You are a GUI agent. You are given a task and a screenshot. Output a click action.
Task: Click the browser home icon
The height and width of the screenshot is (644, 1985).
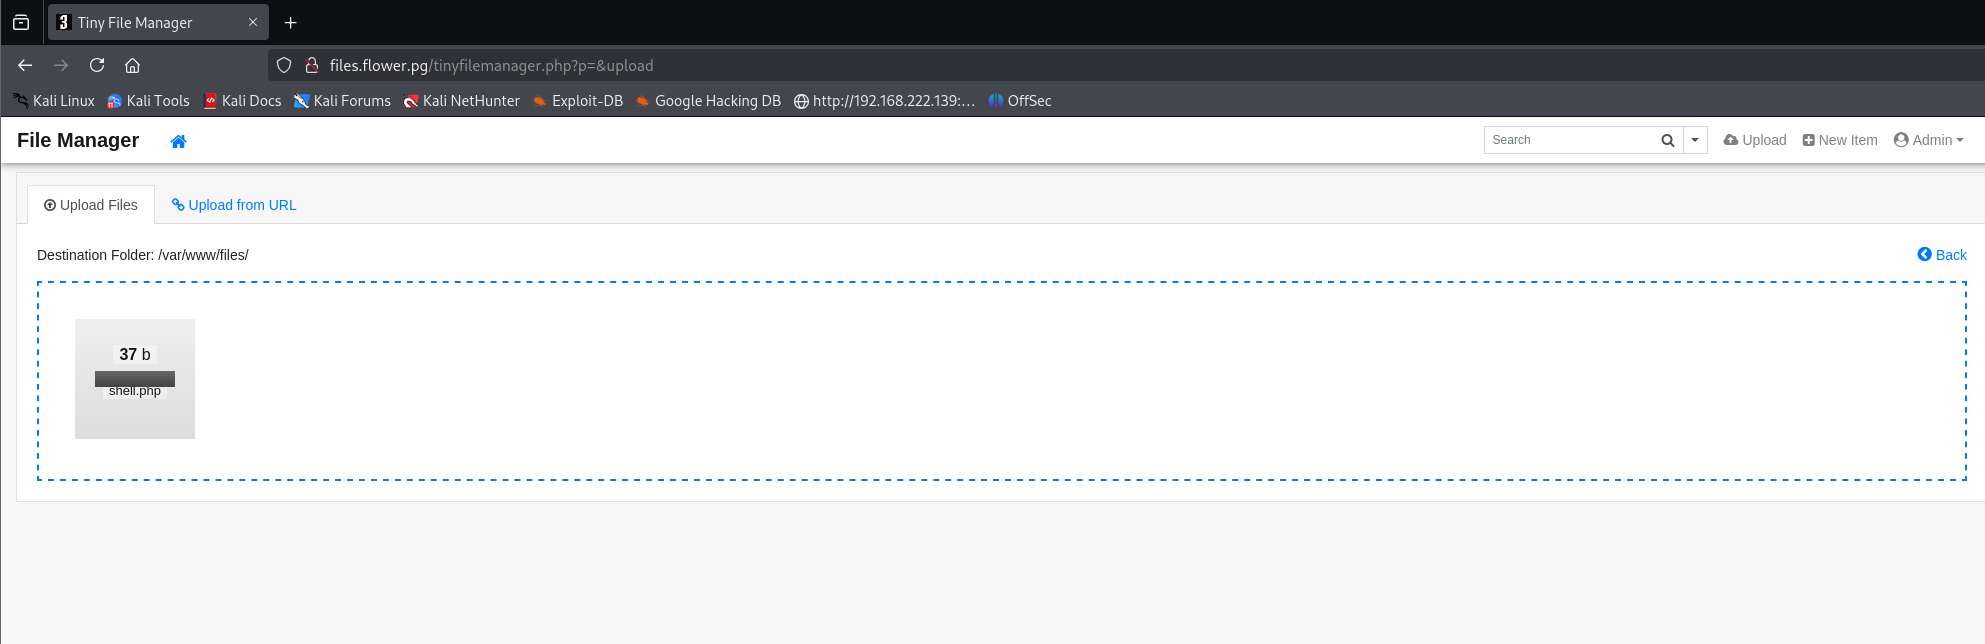click(x=132, y=65)
